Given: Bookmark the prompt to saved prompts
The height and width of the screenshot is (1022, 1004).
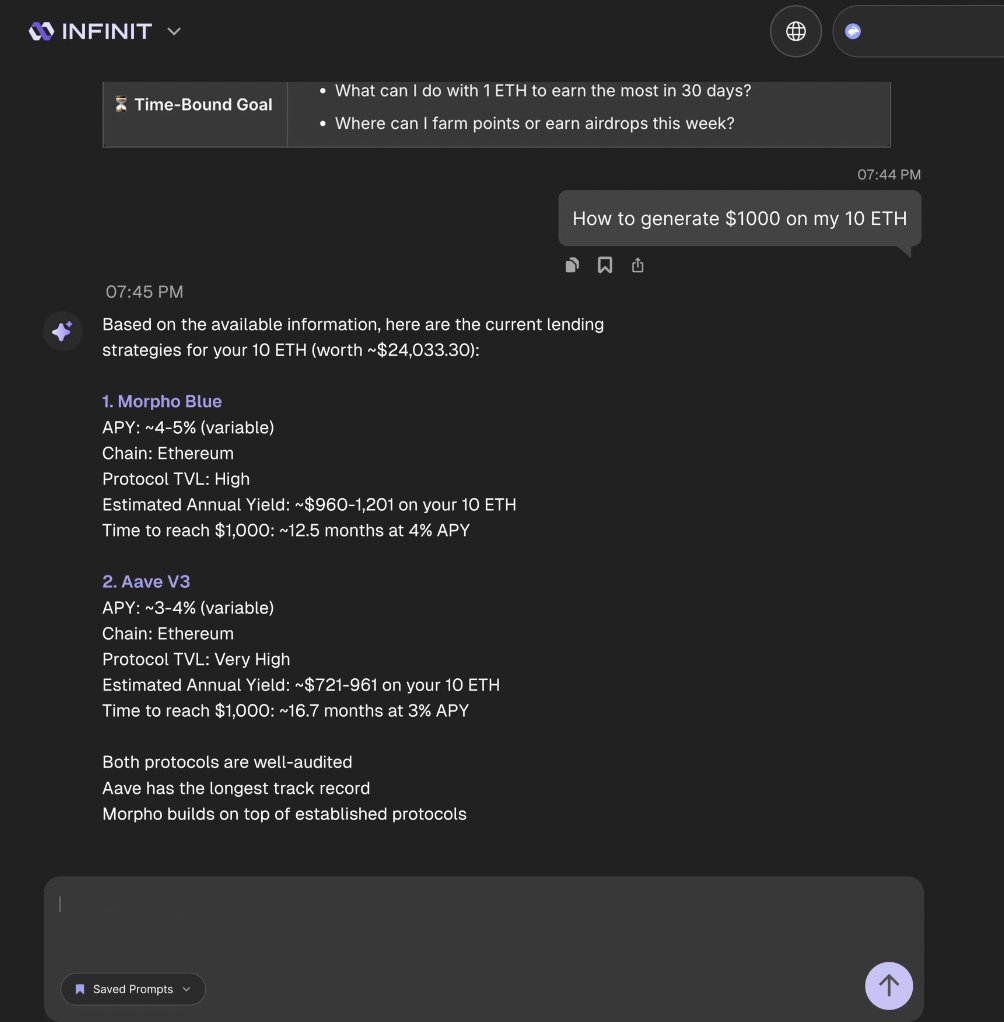Looking at the screenshot, I should 605,265.
